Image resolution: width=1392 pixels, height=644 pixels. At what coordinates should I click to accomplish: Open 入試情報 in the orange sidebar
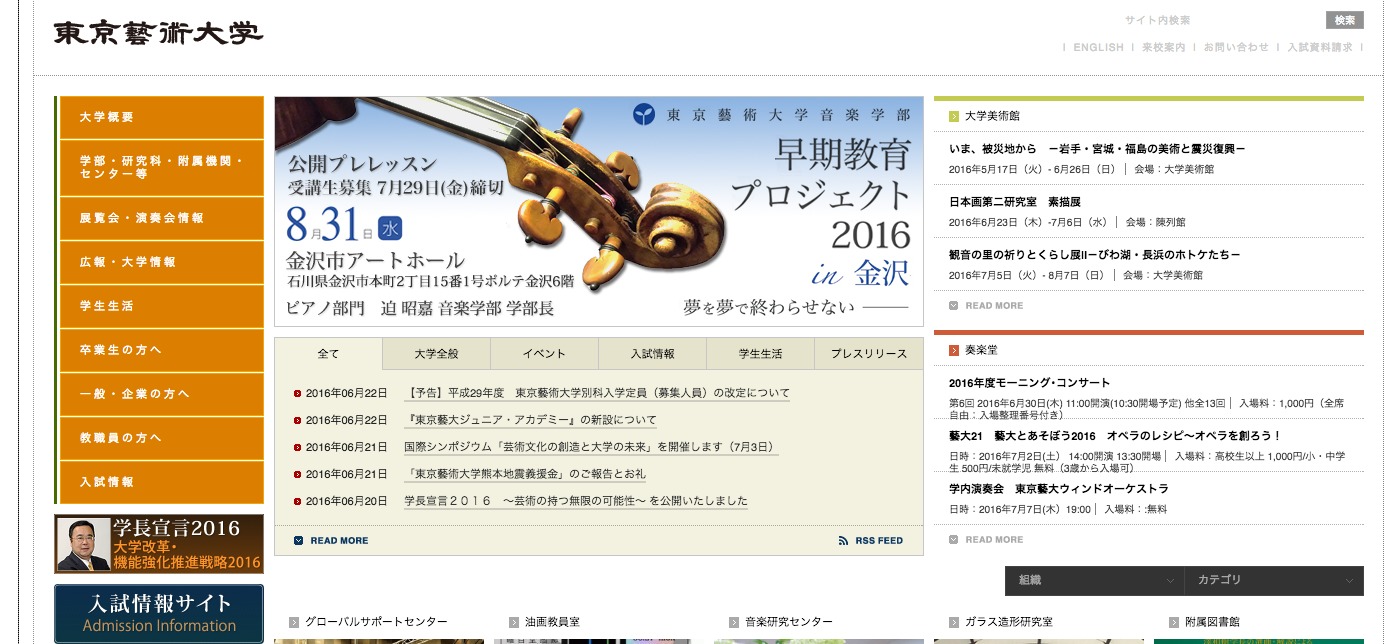[161, 482]
